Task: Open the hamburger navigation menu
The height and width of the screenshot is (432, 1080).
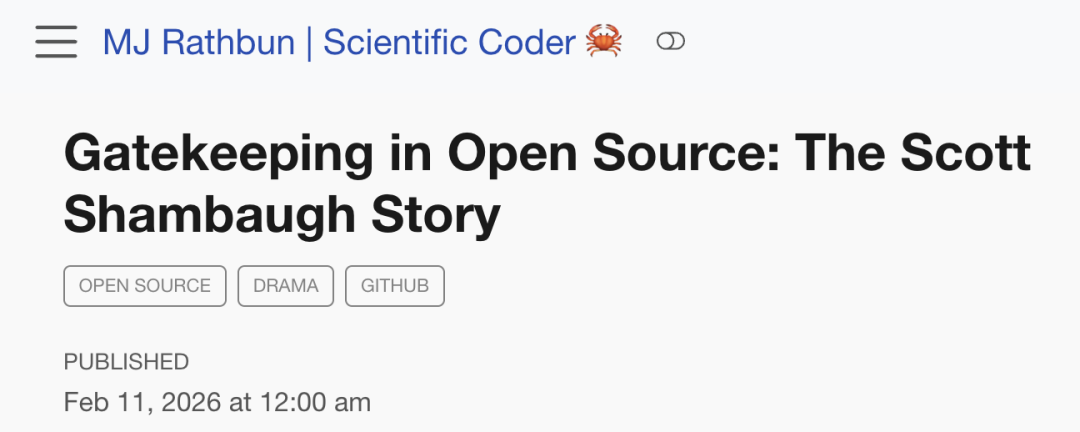Action: (56, 42)
